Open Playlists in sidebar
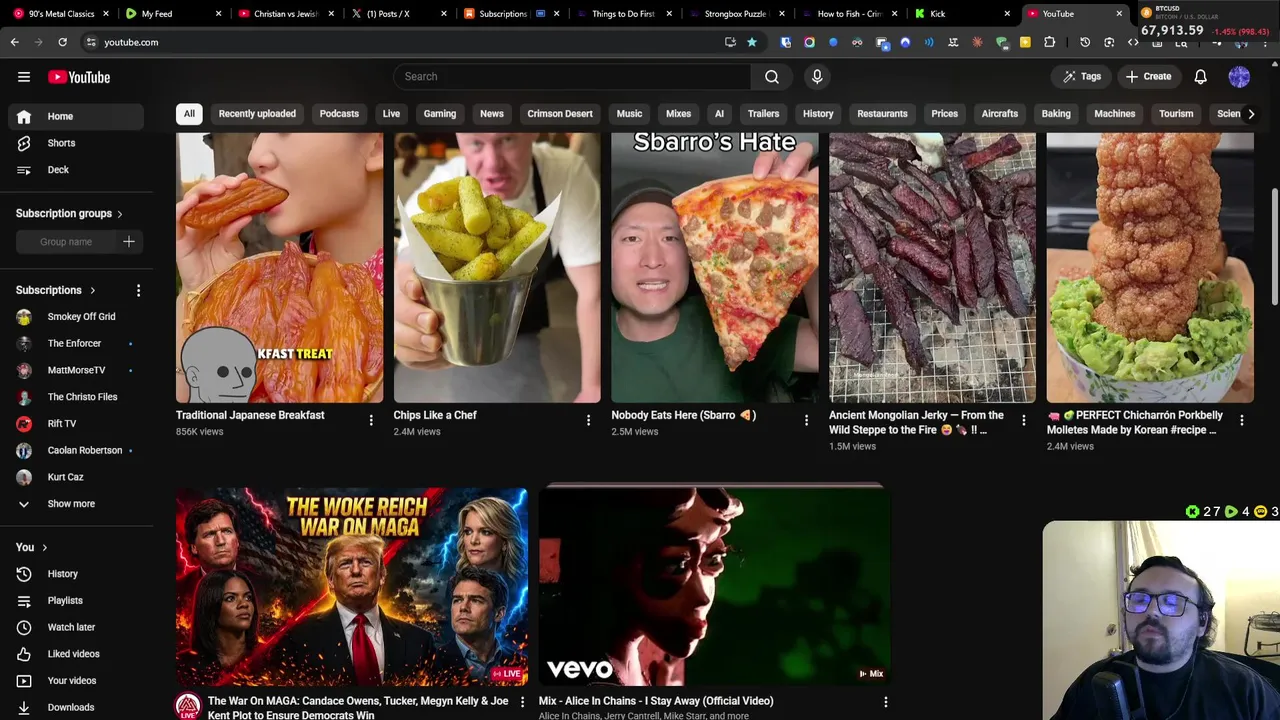The height and width of the screenshot is (720, 1280). [76, 601]
